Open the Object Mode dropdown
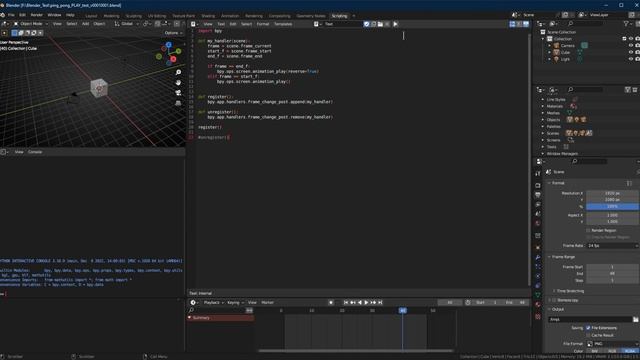The width and height of the screenshot is (640, 360). point(31,24)
